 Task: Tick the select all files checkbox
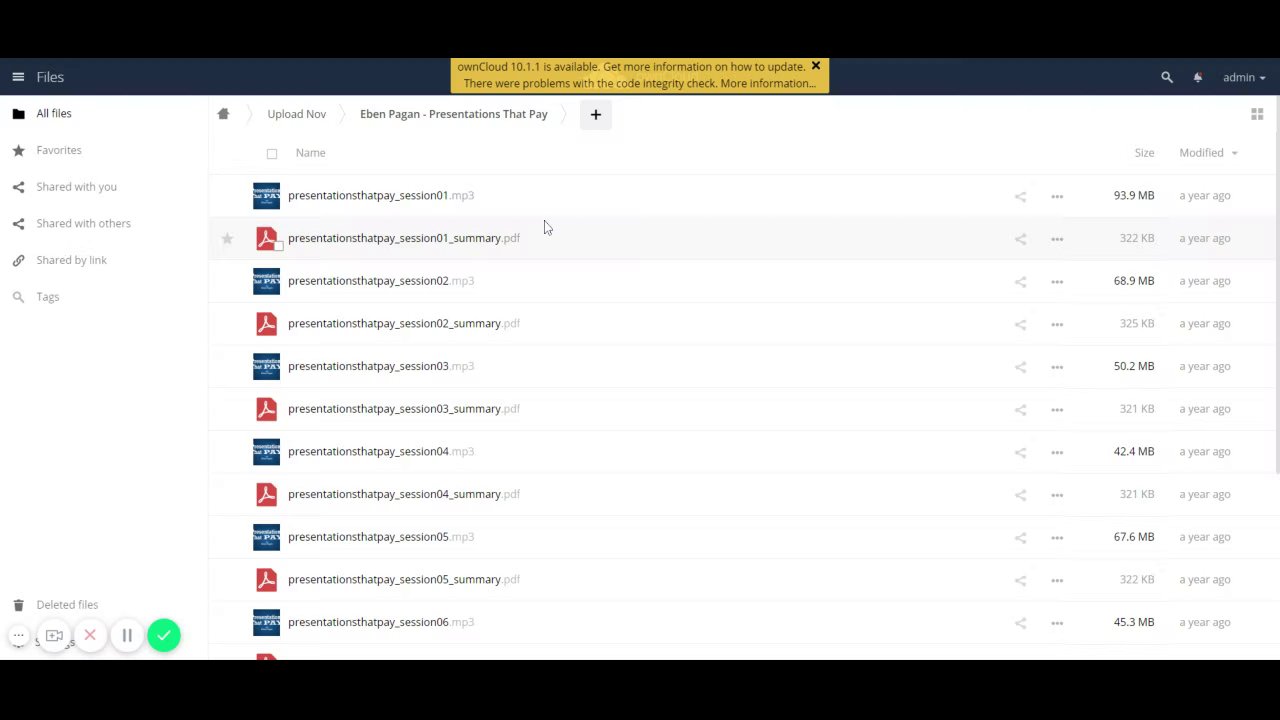pyautogui.click(x=272, y=153)
